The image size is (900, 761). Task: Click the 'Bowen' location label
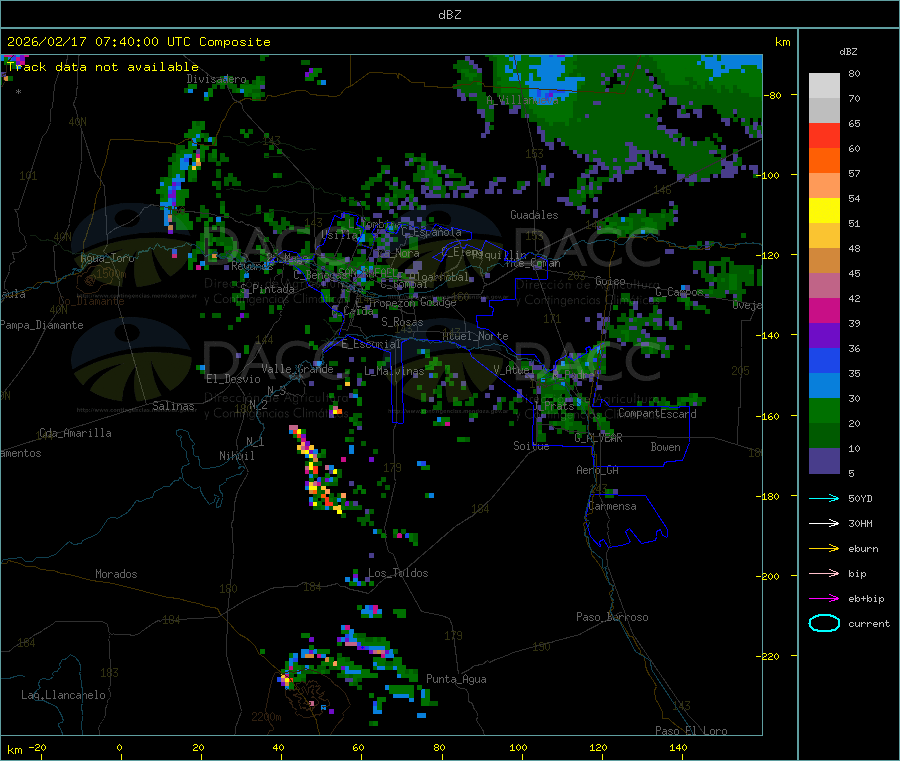pos(665,447)
